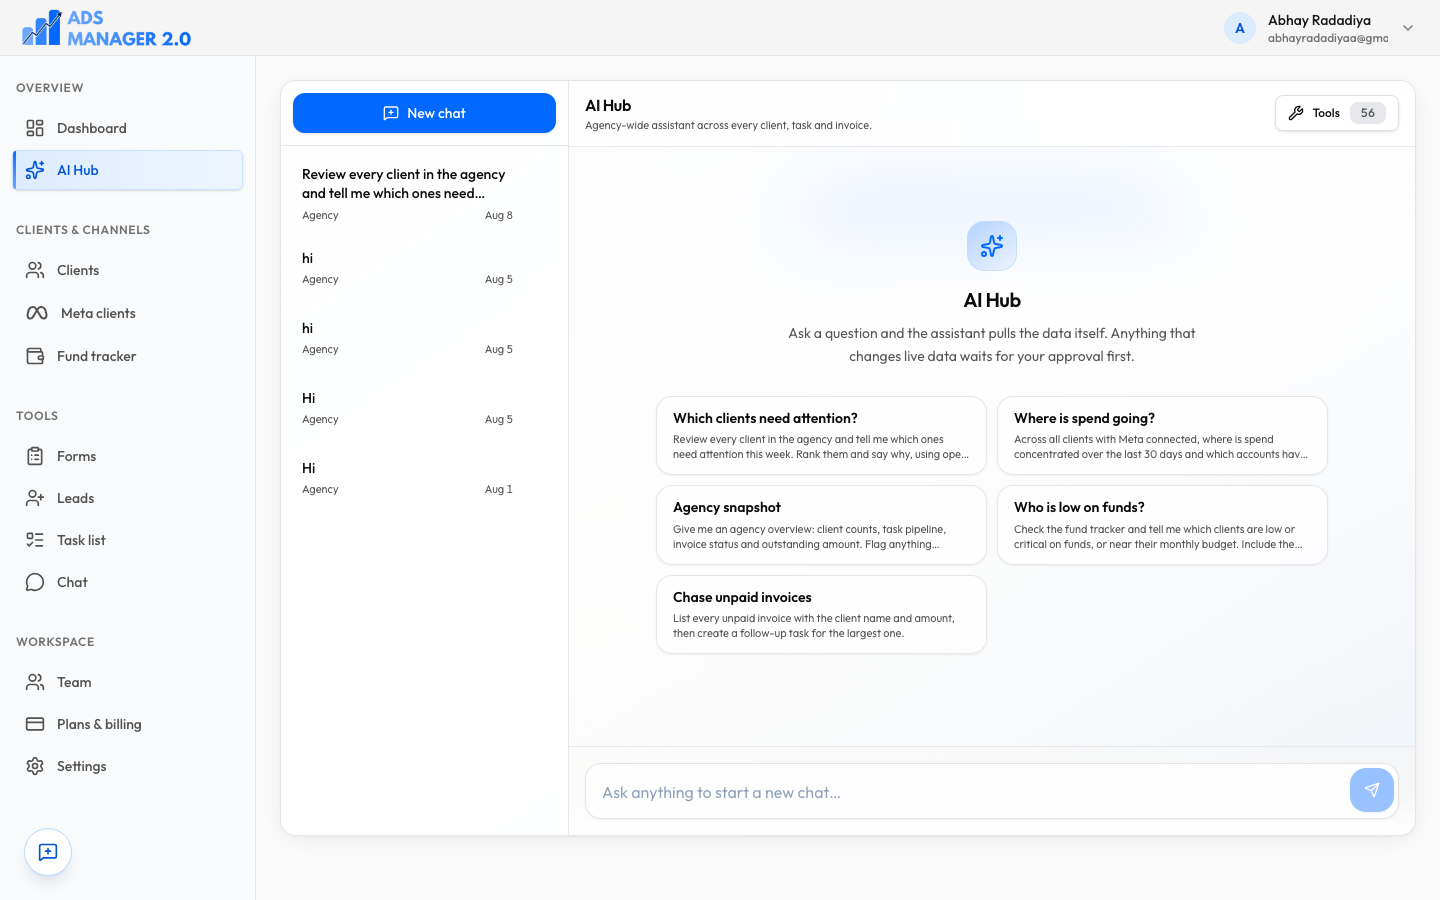
Task: Select the 'Agency snapshot' prompt card
Action: coord(821,525)
